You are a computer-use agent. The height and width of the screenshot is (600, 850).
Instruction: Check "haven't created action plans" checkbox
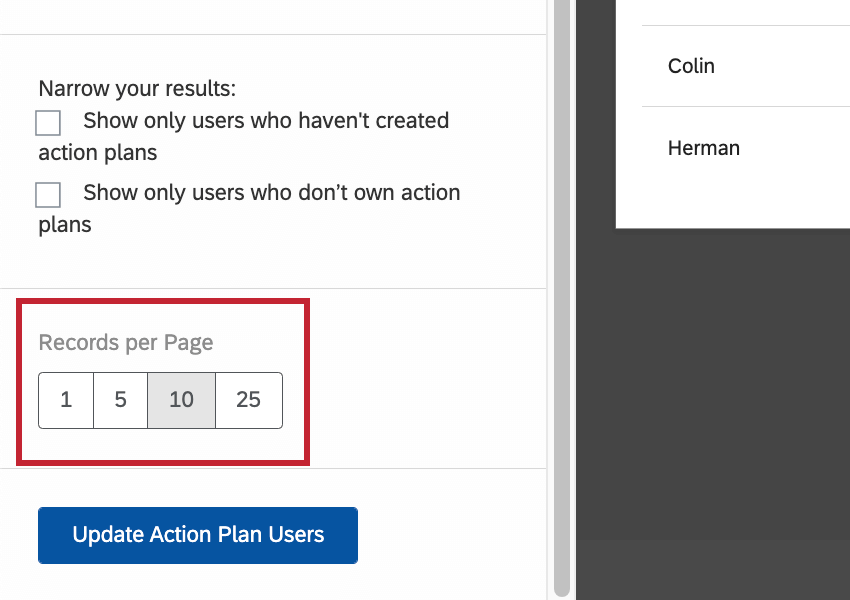48,123
